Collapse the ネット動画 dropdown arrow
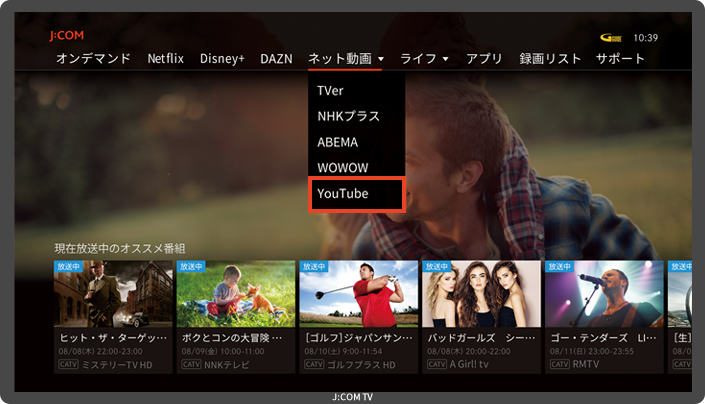 (381, 59)
